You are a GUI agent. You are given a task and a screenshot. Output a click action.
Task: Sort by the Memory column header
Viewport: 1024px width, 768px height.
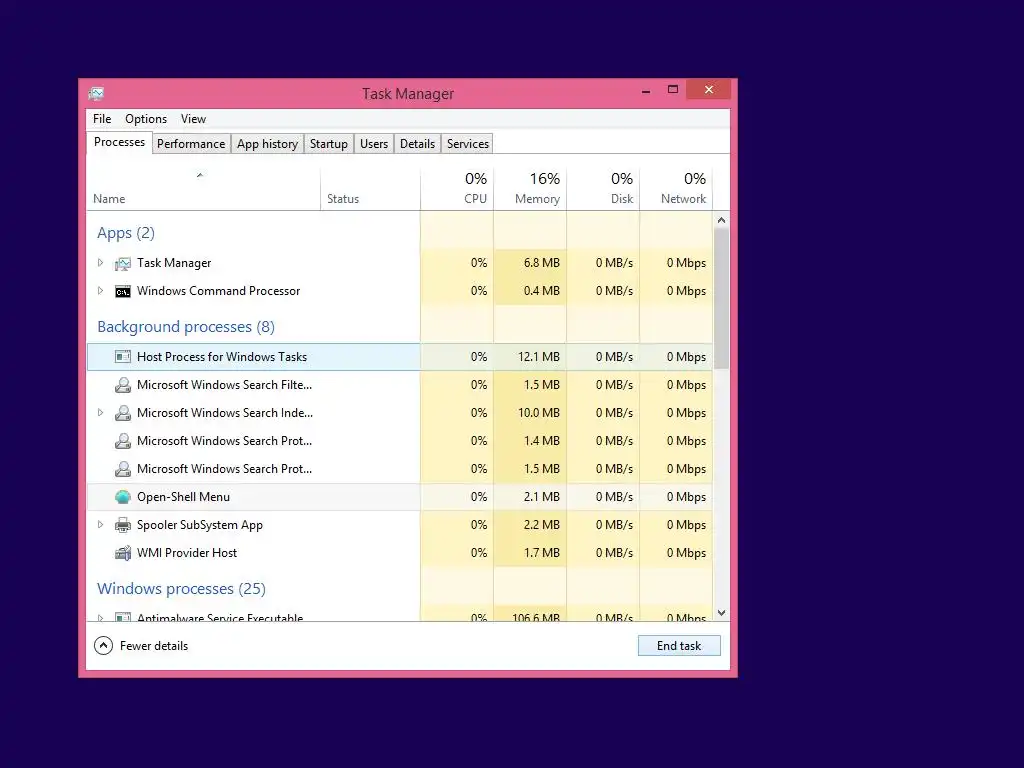(530, 189)
